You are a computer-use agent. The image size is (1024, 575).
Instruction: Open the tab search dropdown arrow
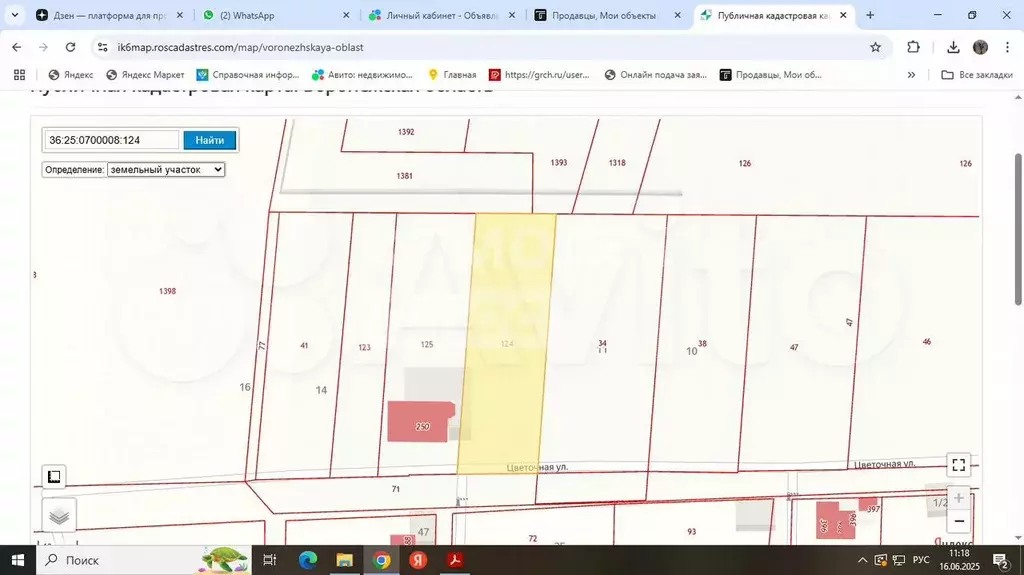point(14,15)
